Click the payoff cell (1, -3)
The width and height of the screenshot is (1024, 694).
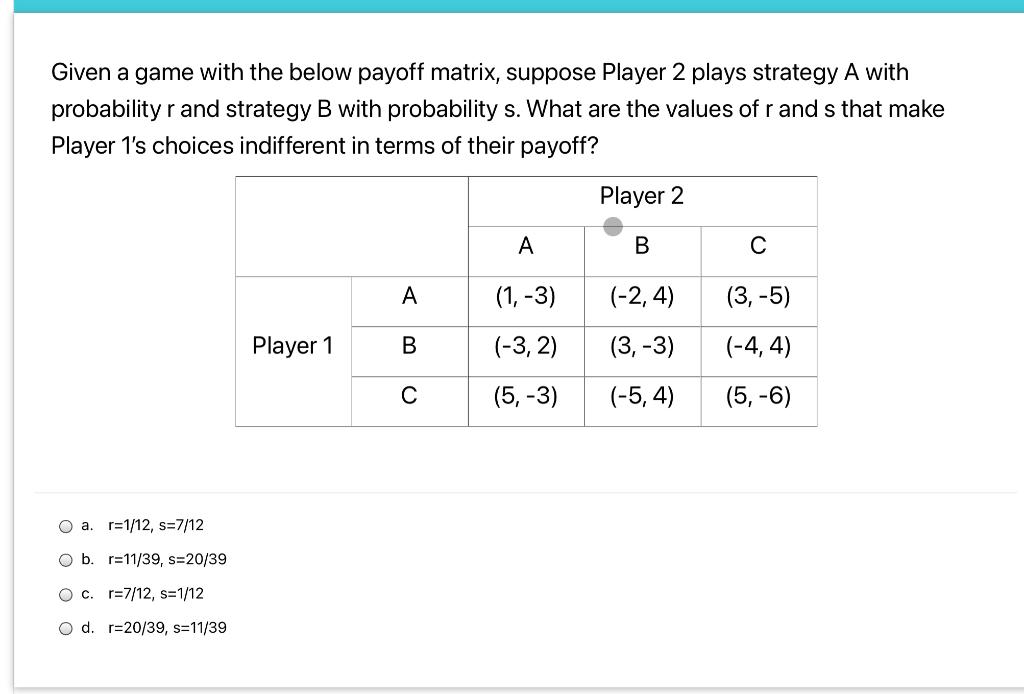click(525, 297)
